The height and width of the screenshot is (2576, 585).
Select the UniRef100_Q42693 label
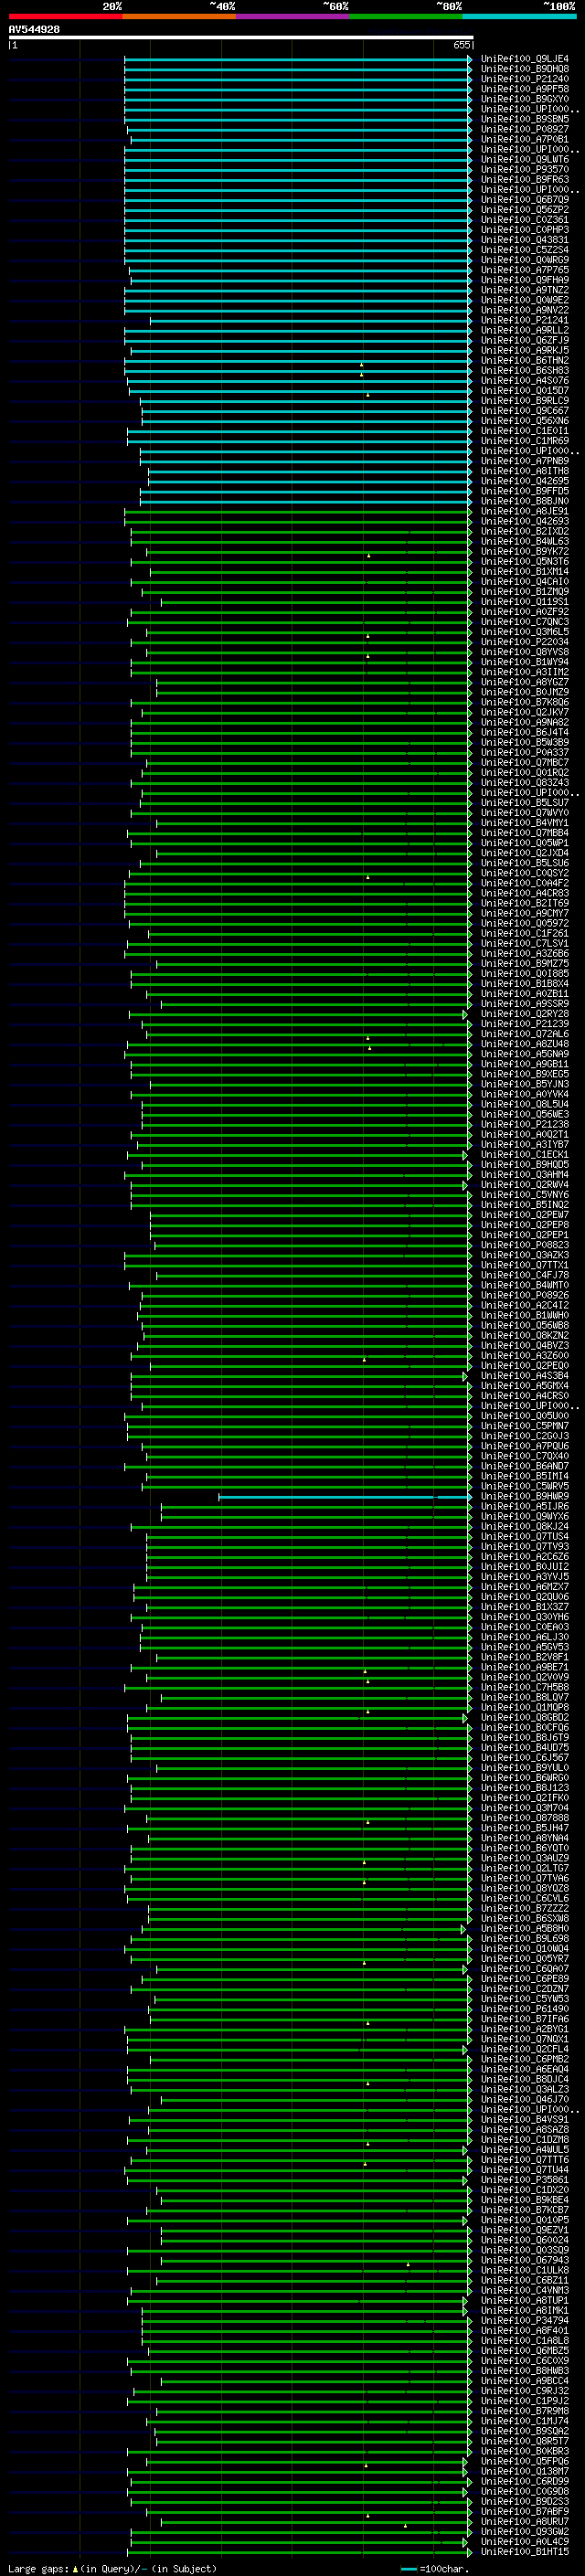pos(525,521)
